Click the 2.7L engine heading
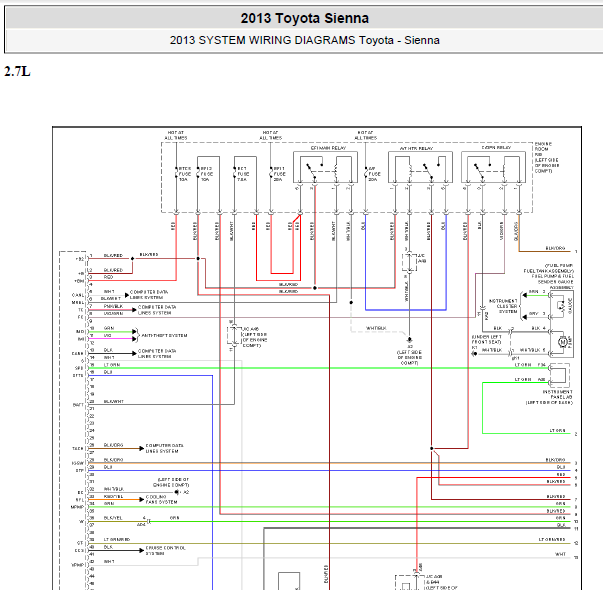This screenshot has height=590, width=603. [x=17, y=72]
